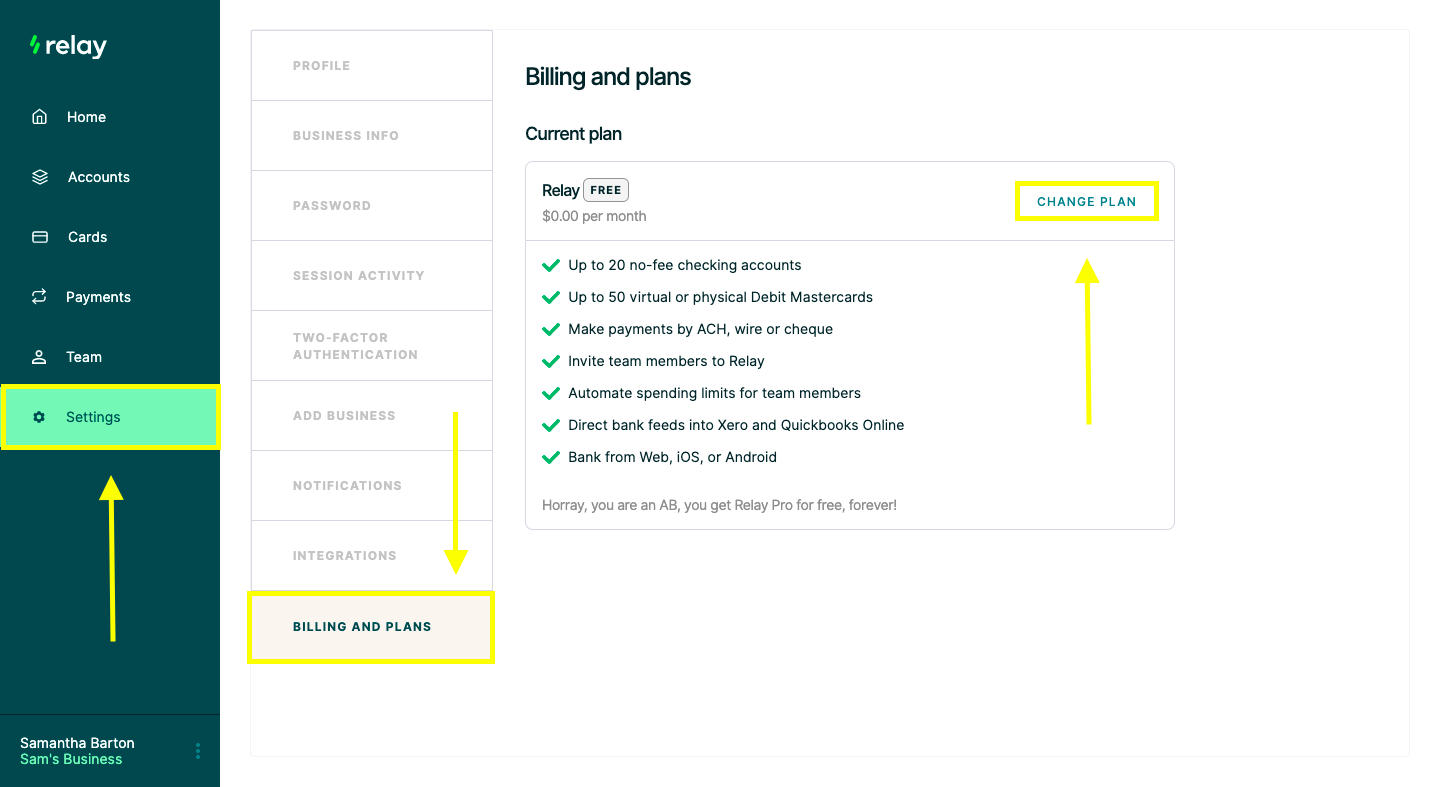Screen dimensions: 1440x787
Task: Open the three-dot menu beside Samantha Barton
Action: coord(198,751)
